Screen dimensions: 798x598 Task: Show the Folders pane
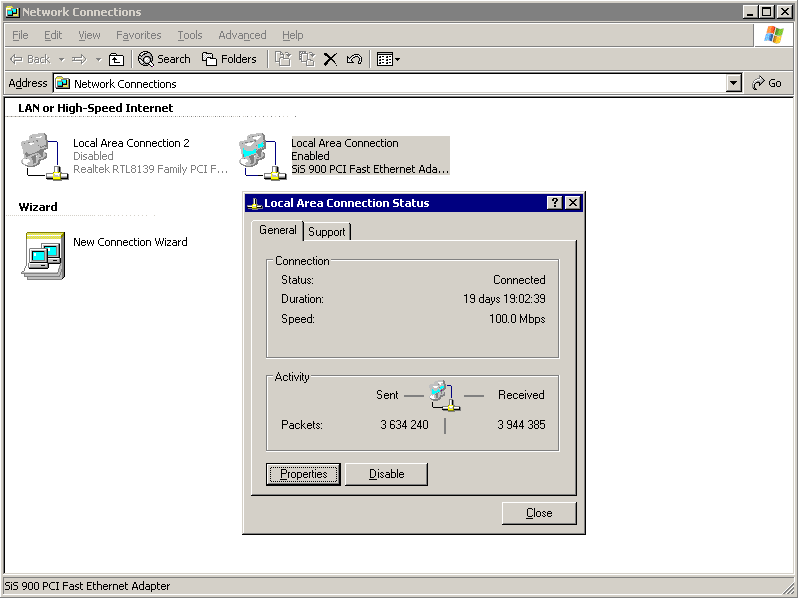point(229,59)
